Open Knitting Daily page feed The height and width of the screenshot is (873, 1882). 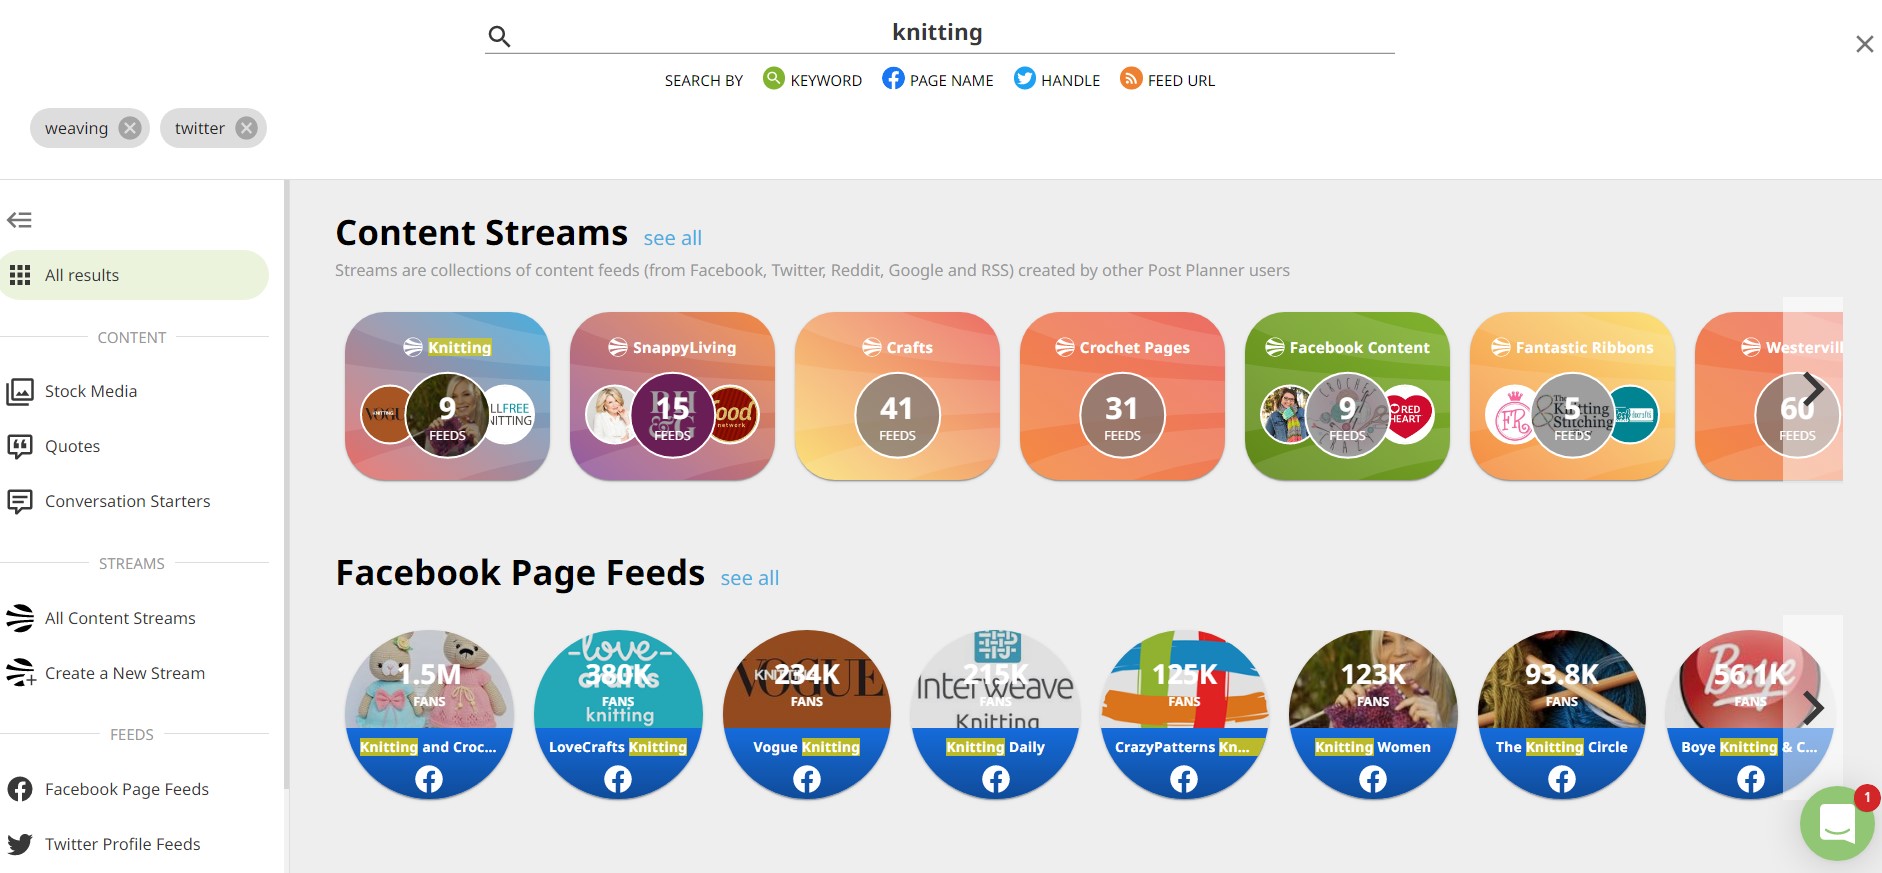point(996,714)
